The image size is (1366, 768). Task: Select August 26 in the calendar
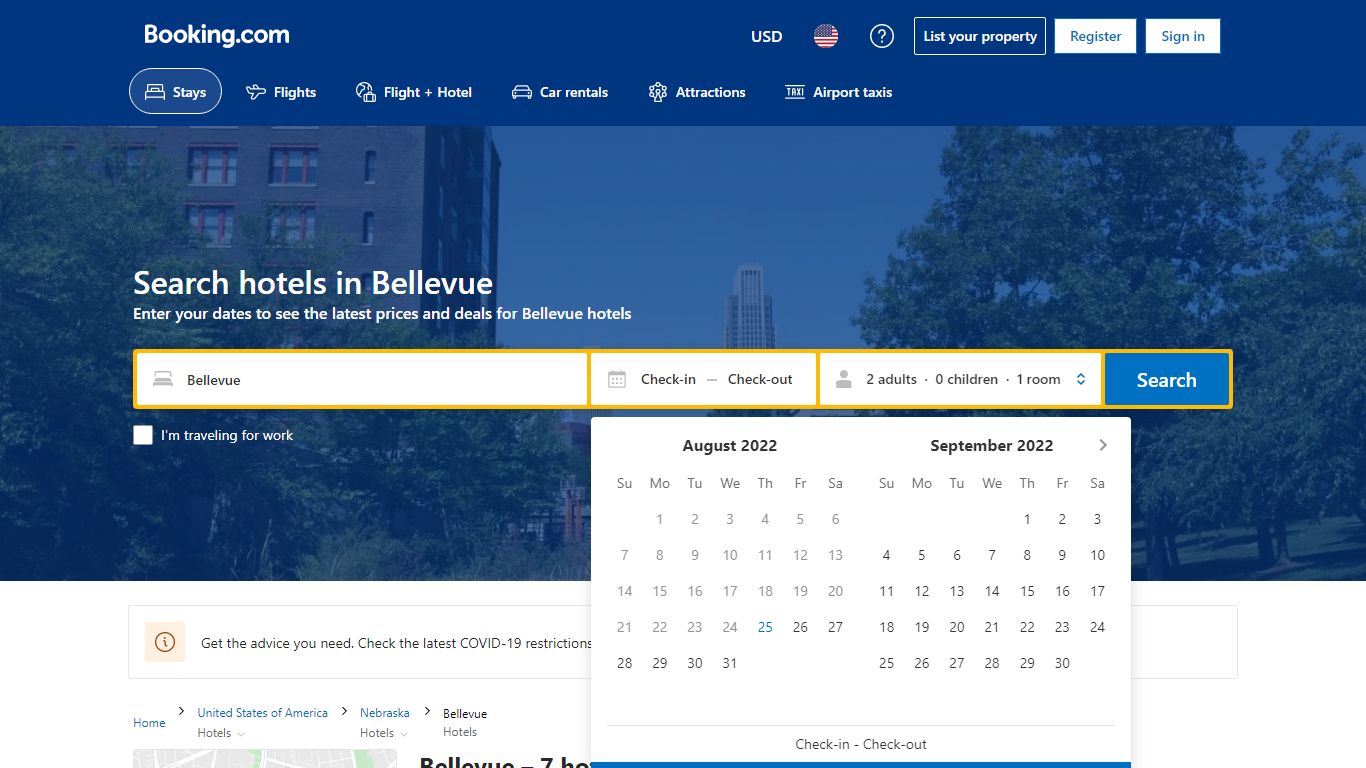click(800, 627)
